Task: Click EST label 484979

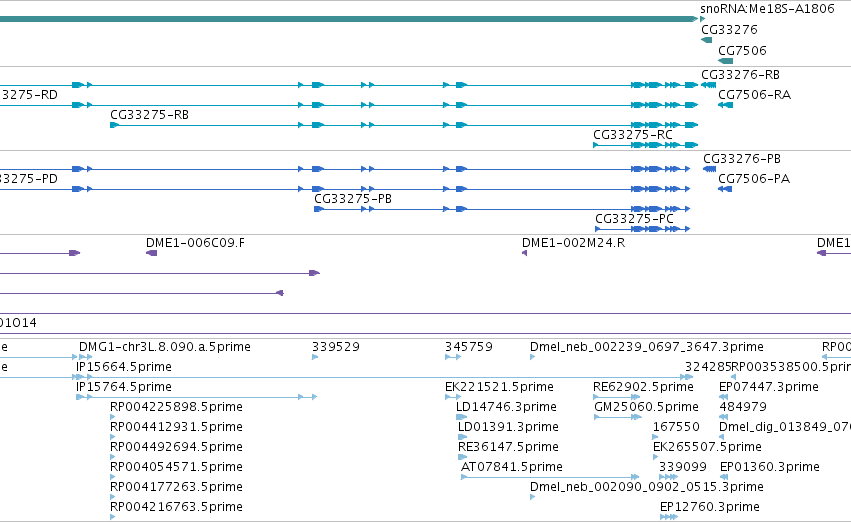Action: [742, 408]
